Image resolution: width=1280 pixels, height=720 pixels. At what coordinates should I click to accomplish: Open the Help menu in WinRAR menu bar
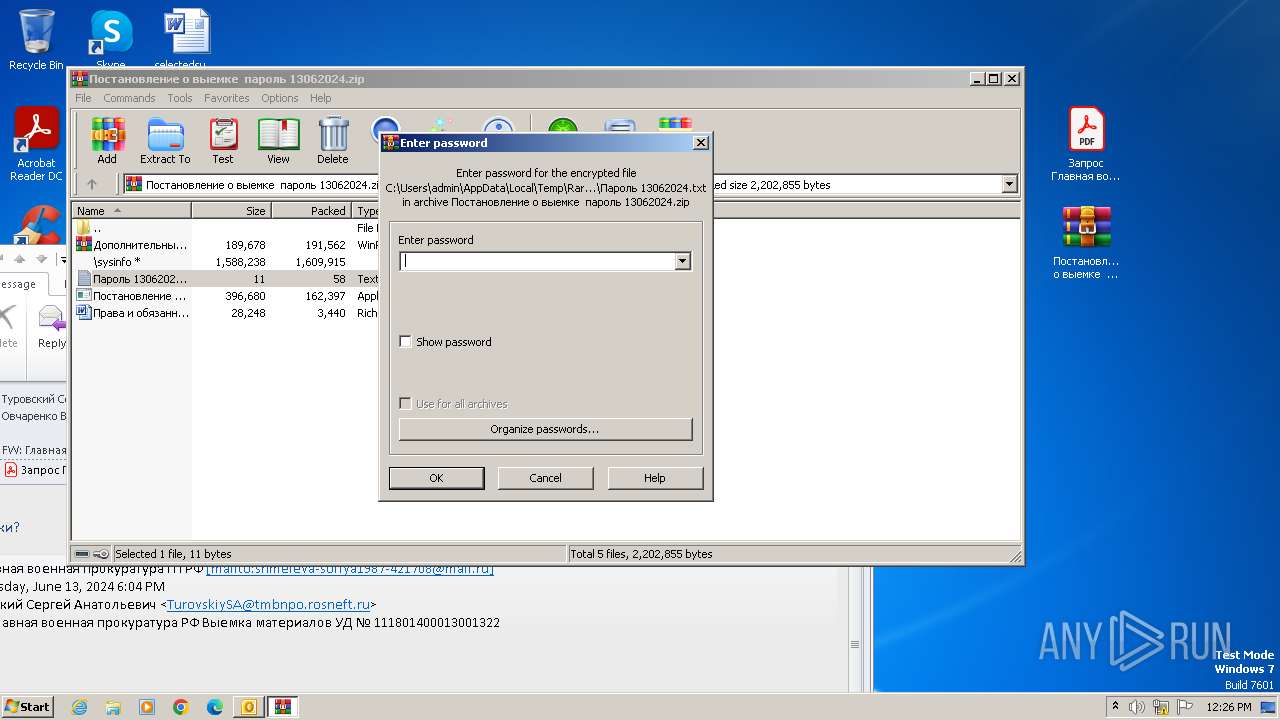click(x=320, y=98)
